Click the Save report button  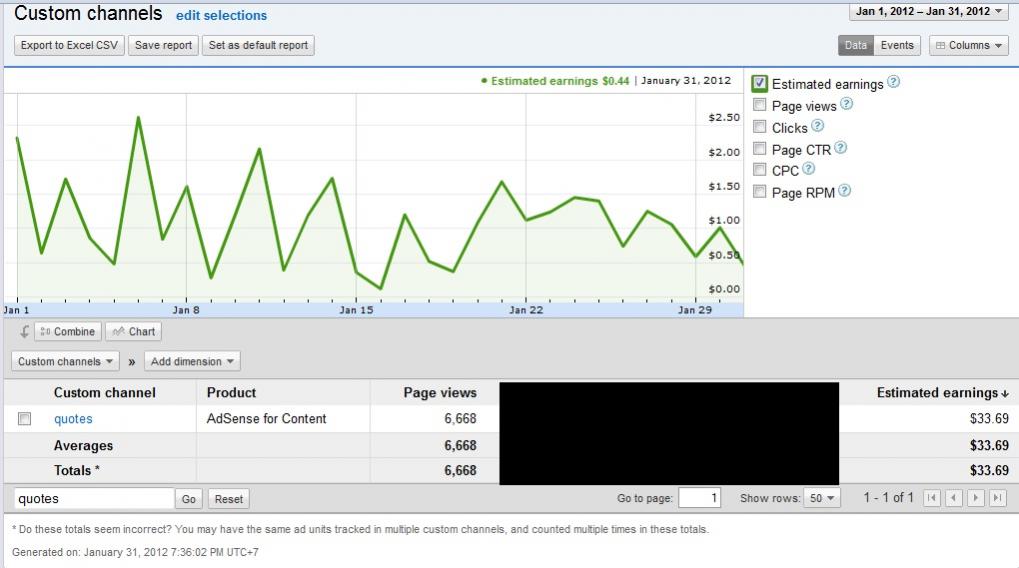point(163,45)
